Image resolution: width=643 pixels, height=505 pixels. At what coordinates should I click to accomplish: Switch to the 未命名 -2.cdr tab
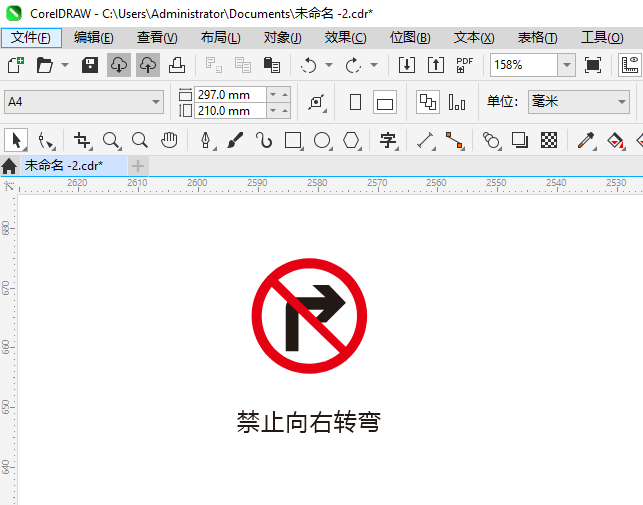click(73, 166)
